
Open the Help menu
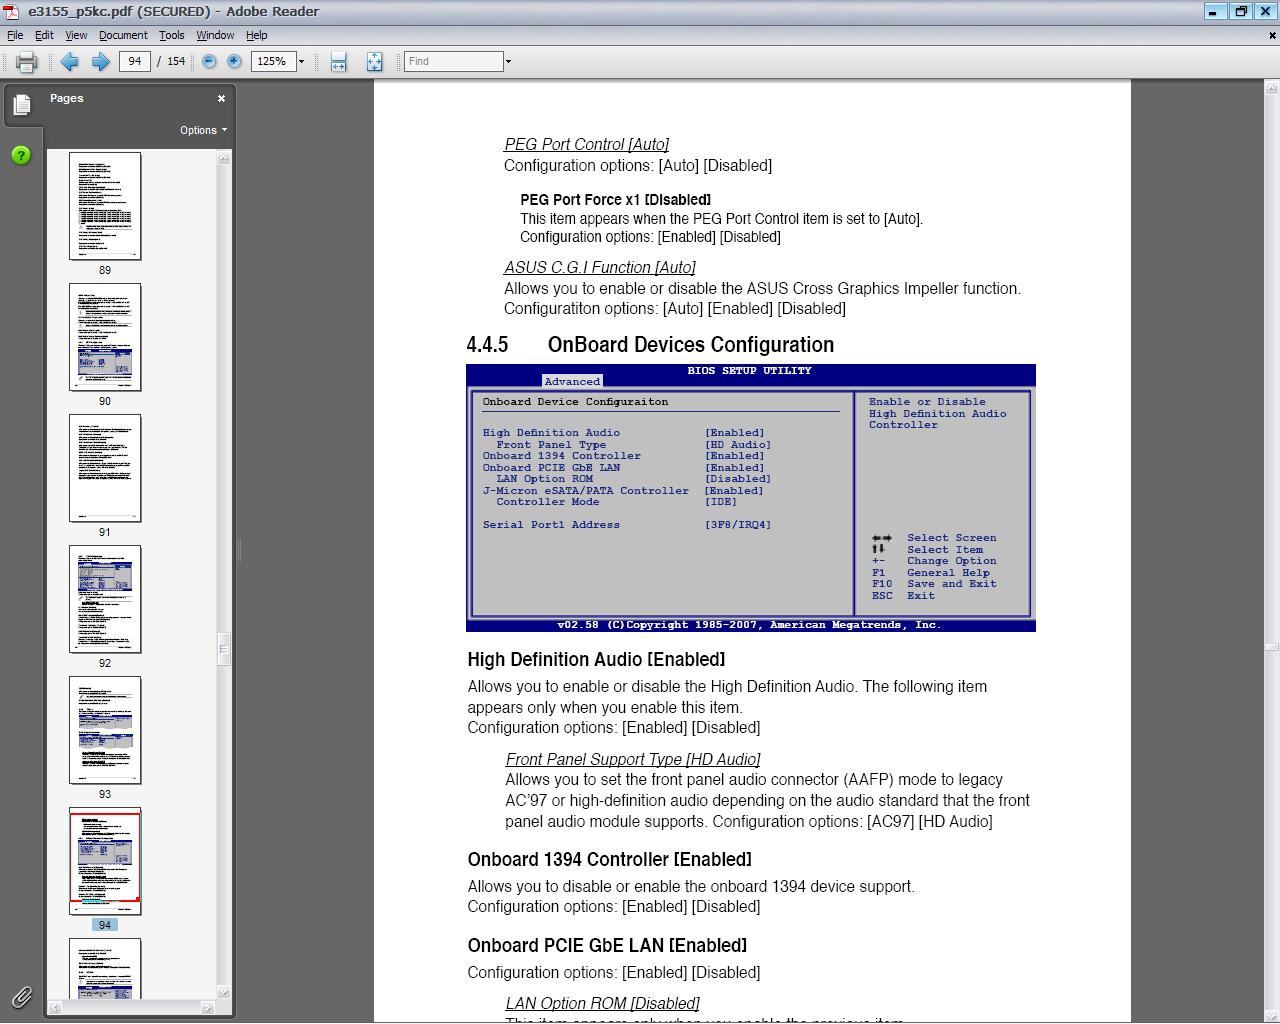pyautogui.click(x=256, y=35)
